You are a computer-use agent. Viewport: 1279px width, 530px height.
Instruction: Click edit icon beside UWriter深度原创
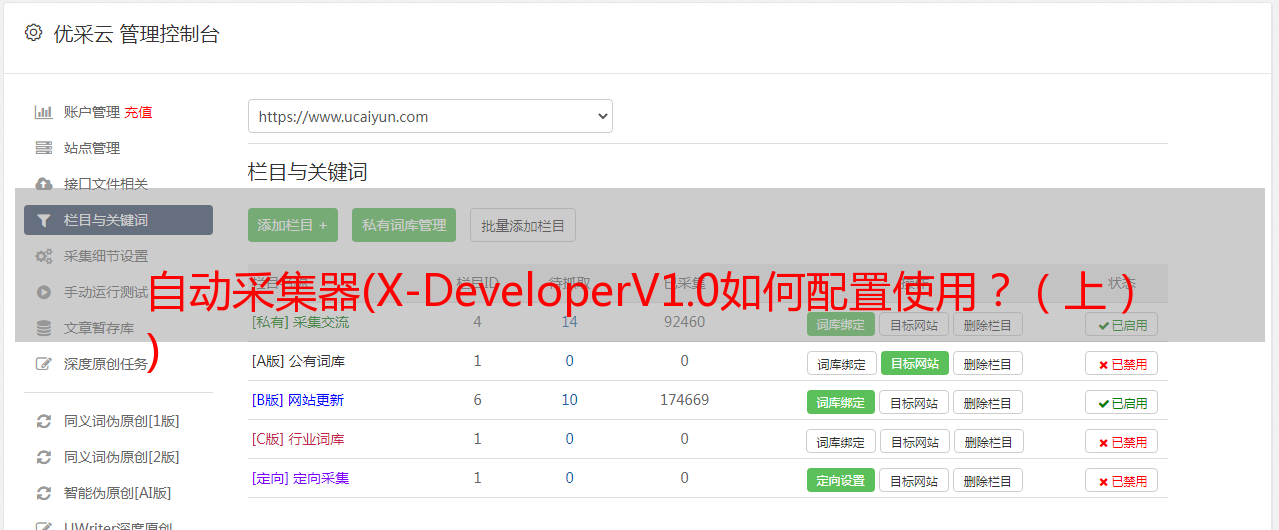pos(43,526)
